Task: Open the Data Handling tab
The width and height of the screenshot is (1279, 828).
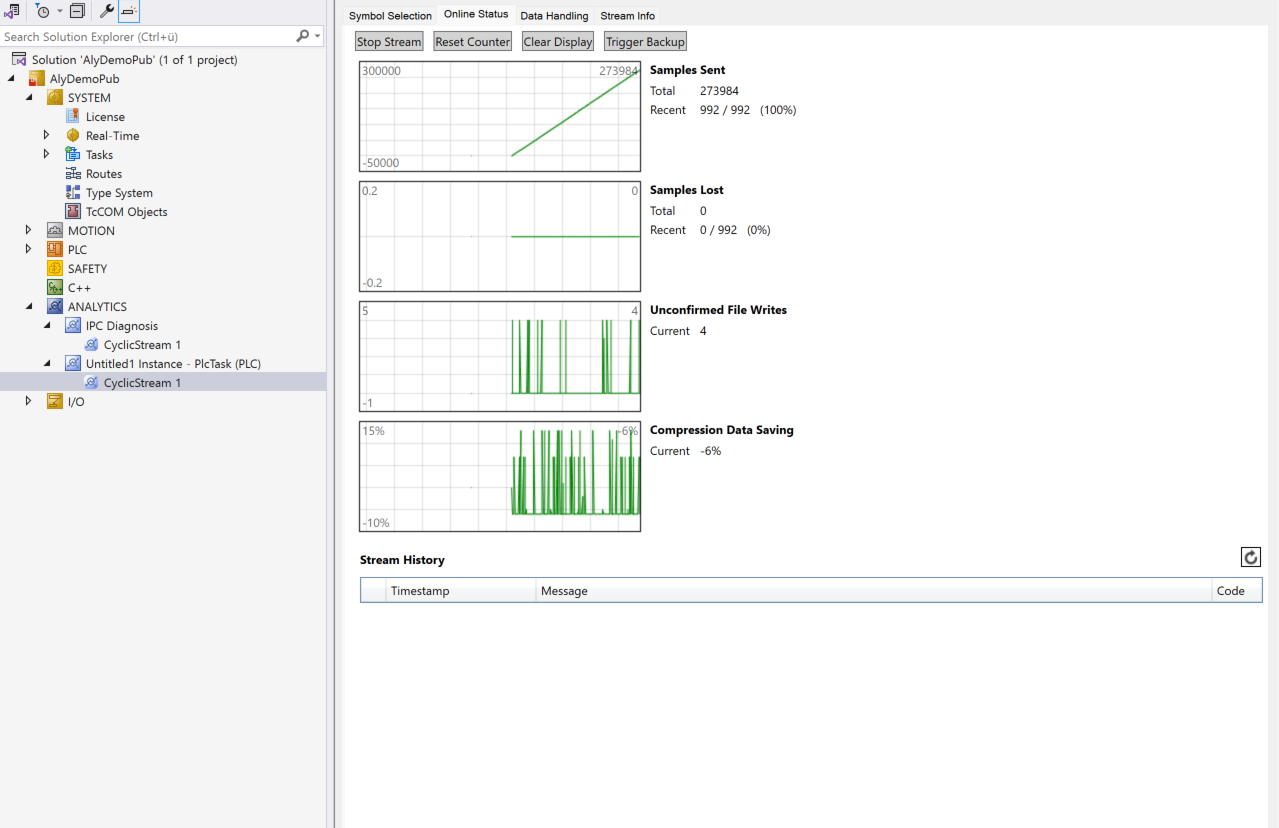Action: click(x=554, y=16)
